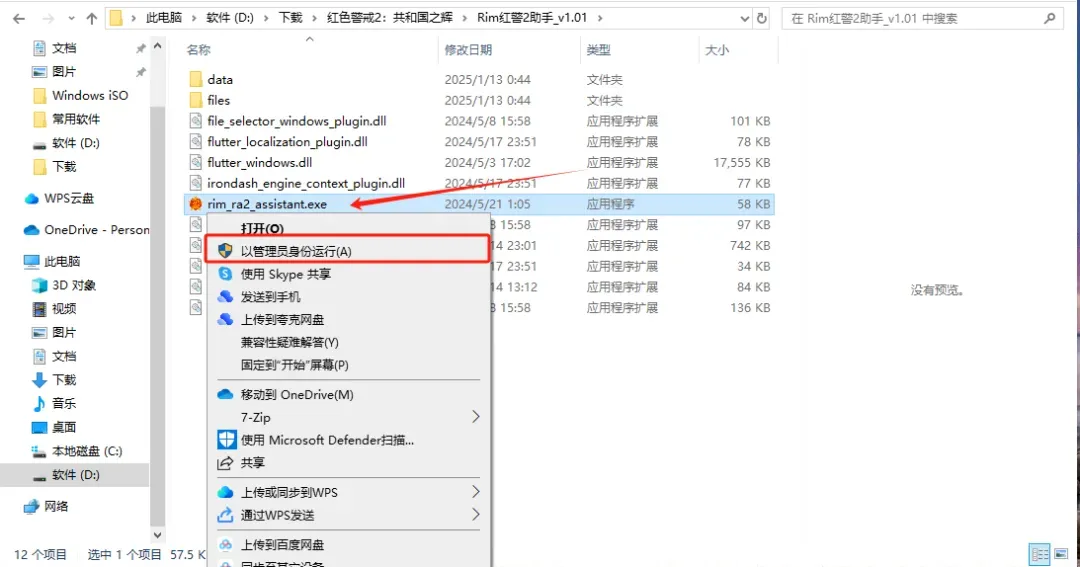Sort by 类型 column header
The width and height of the screenshot is (1080, 567).
[x=599, y=50]
